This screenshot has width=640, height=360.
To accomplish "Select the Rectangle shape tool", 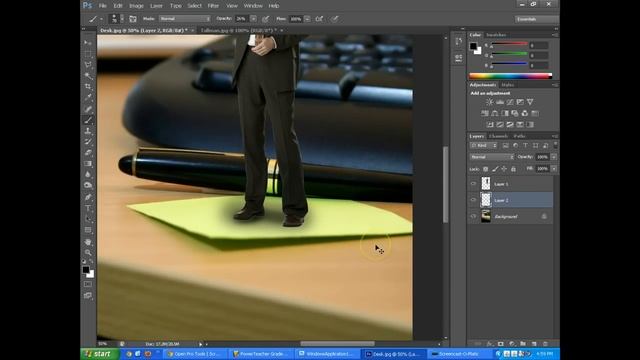I will tap(88, 230).
